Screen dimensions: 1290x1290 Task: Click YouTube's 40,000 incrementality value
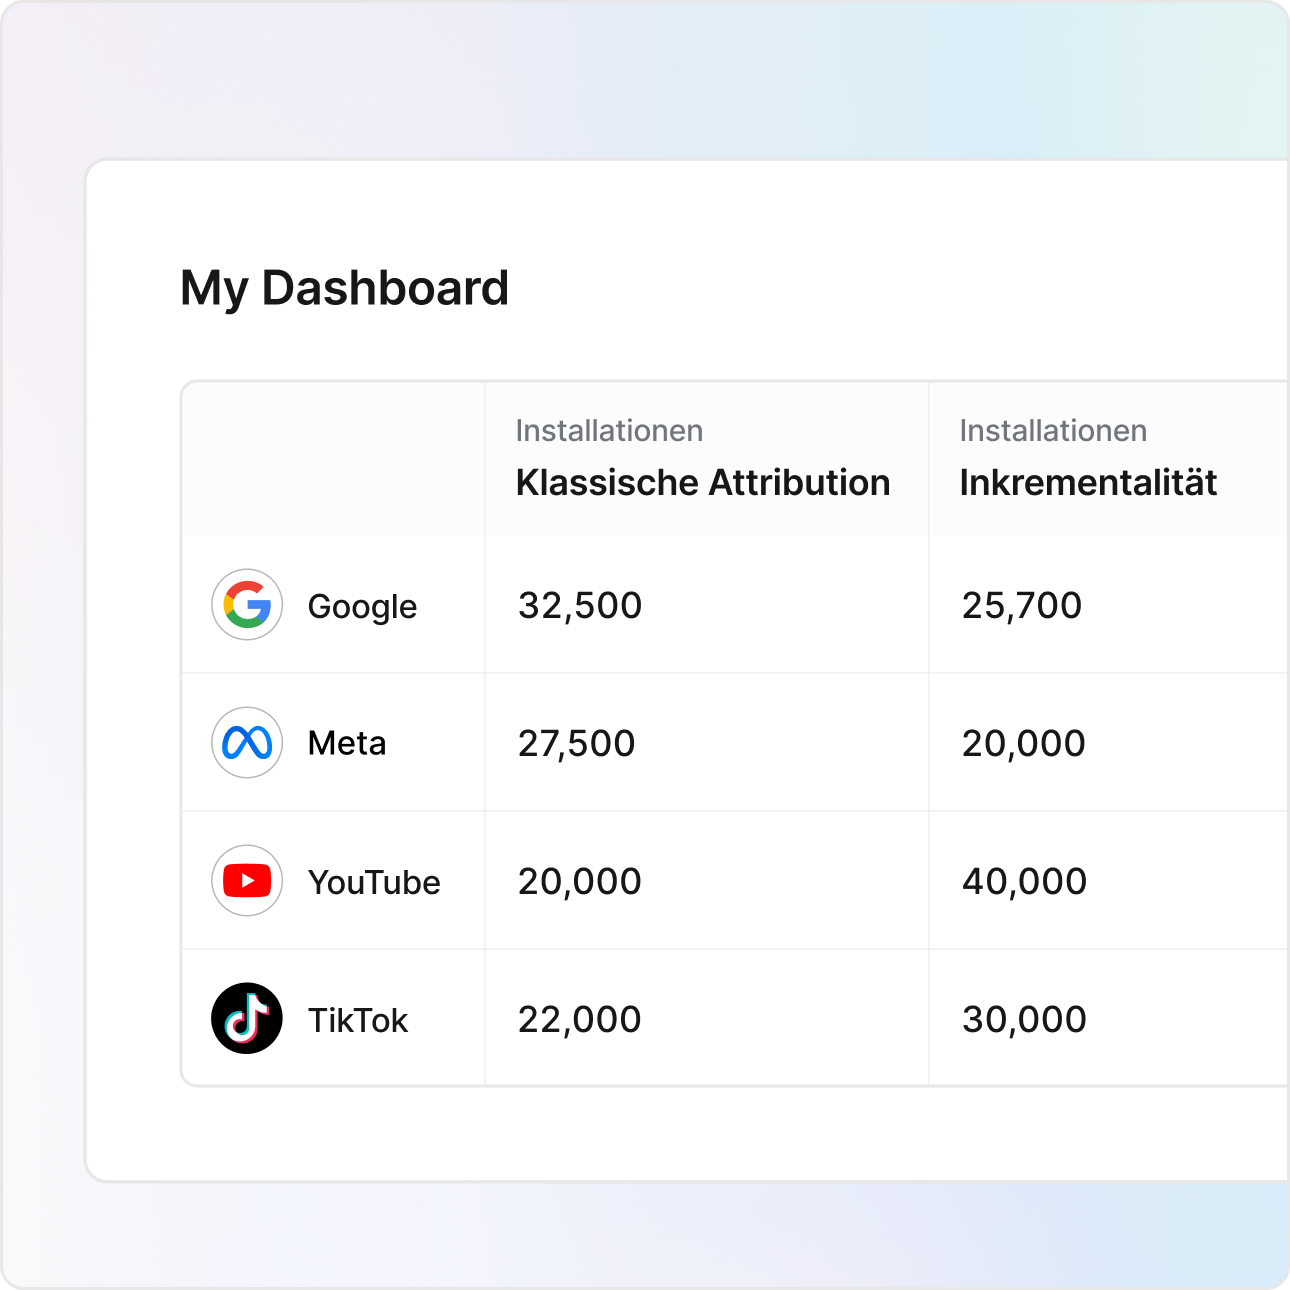pyautogui.click(x=1024, y=882)
